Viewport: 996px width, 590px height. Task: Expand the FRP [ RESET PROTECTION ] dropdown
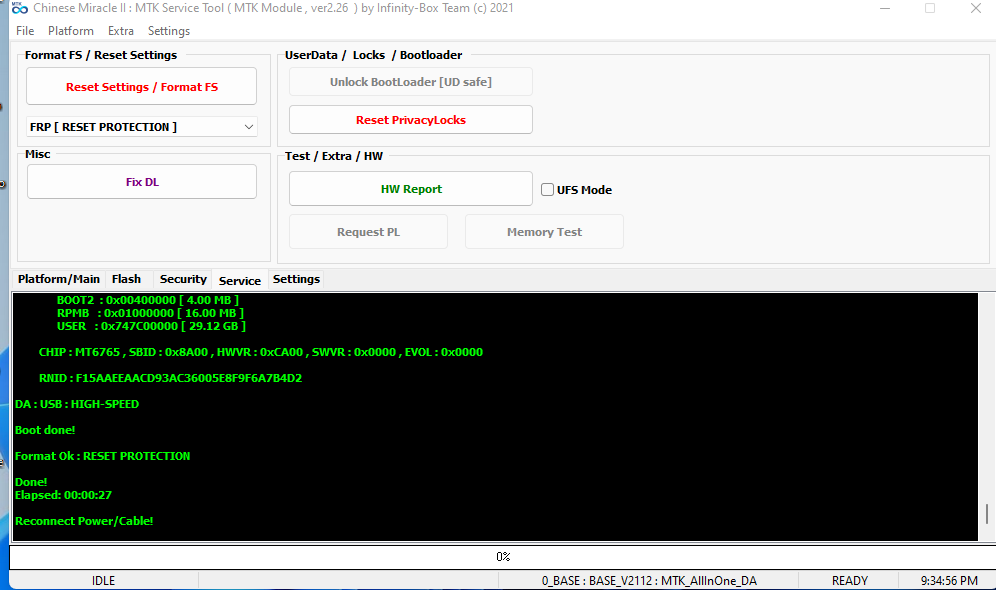(x=142, y=127)
